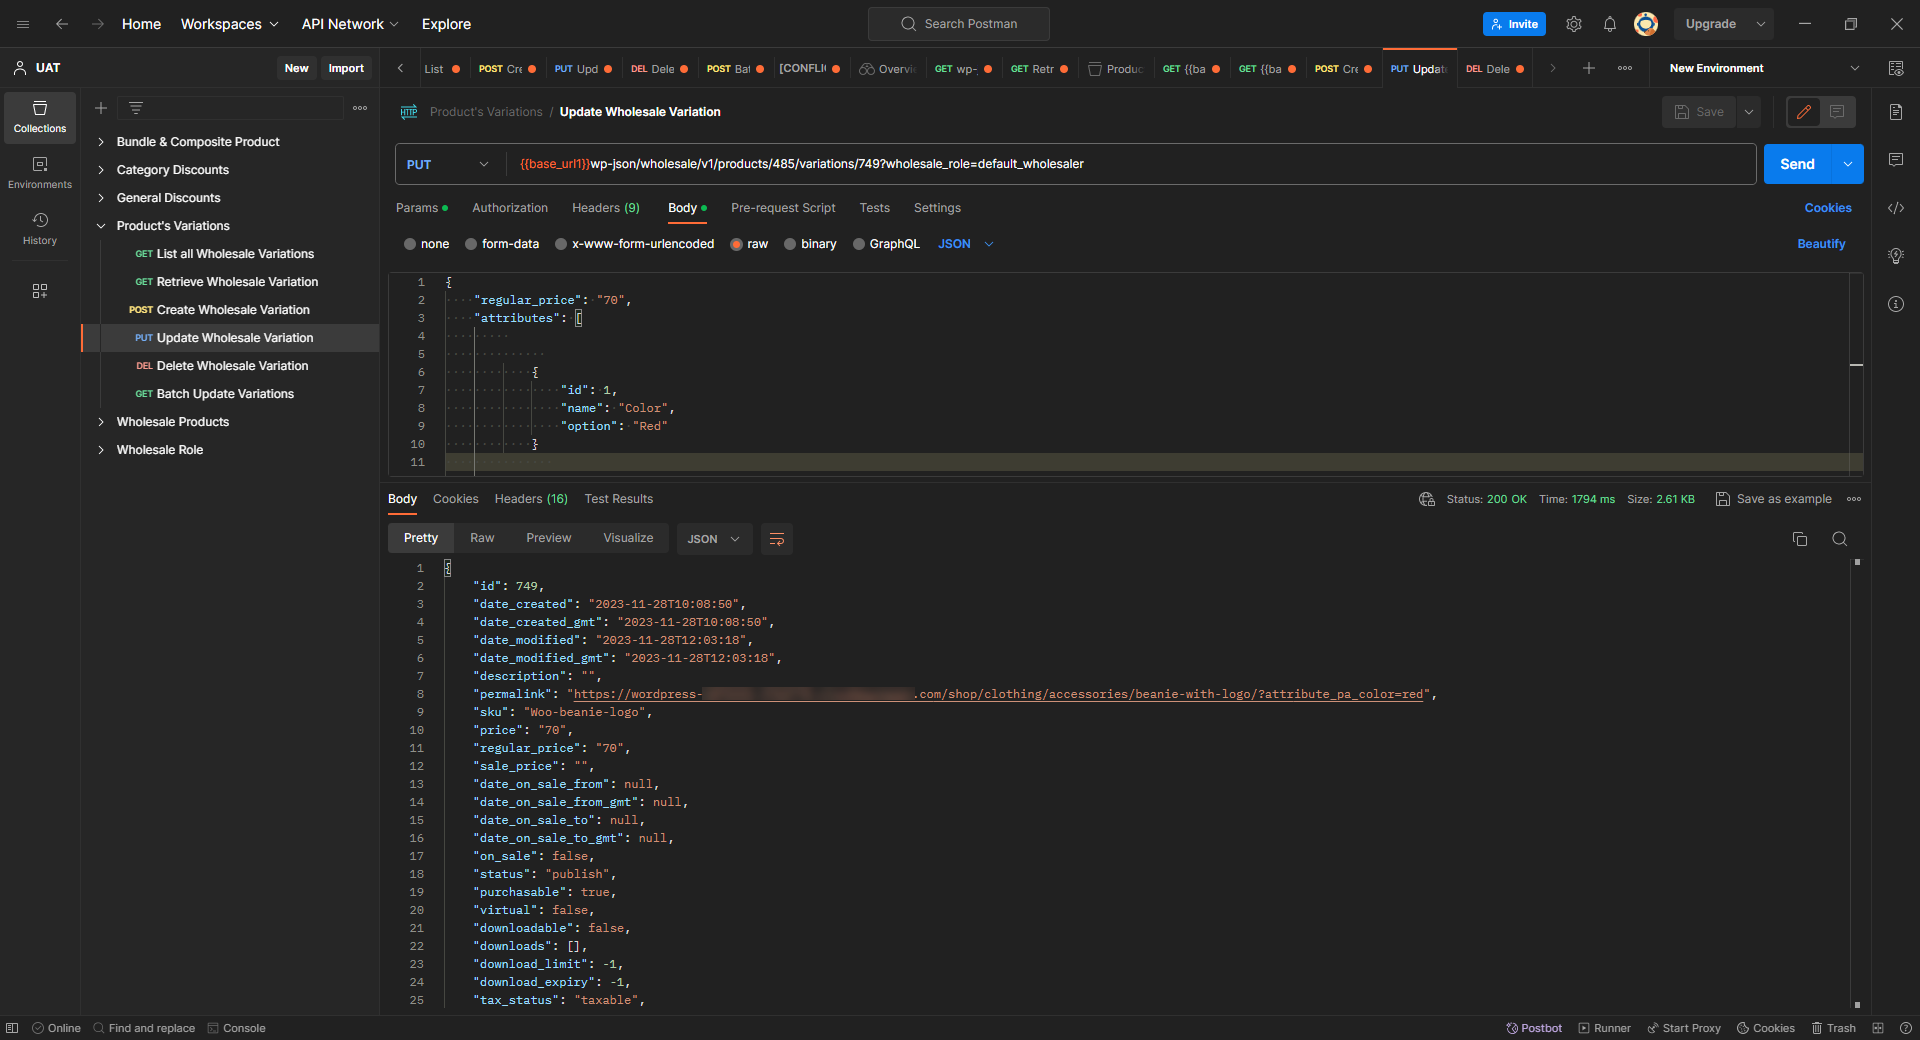Switch to the Headers (9) request tab
This screenshot has width=1920, height=1040.
point(606,208)
